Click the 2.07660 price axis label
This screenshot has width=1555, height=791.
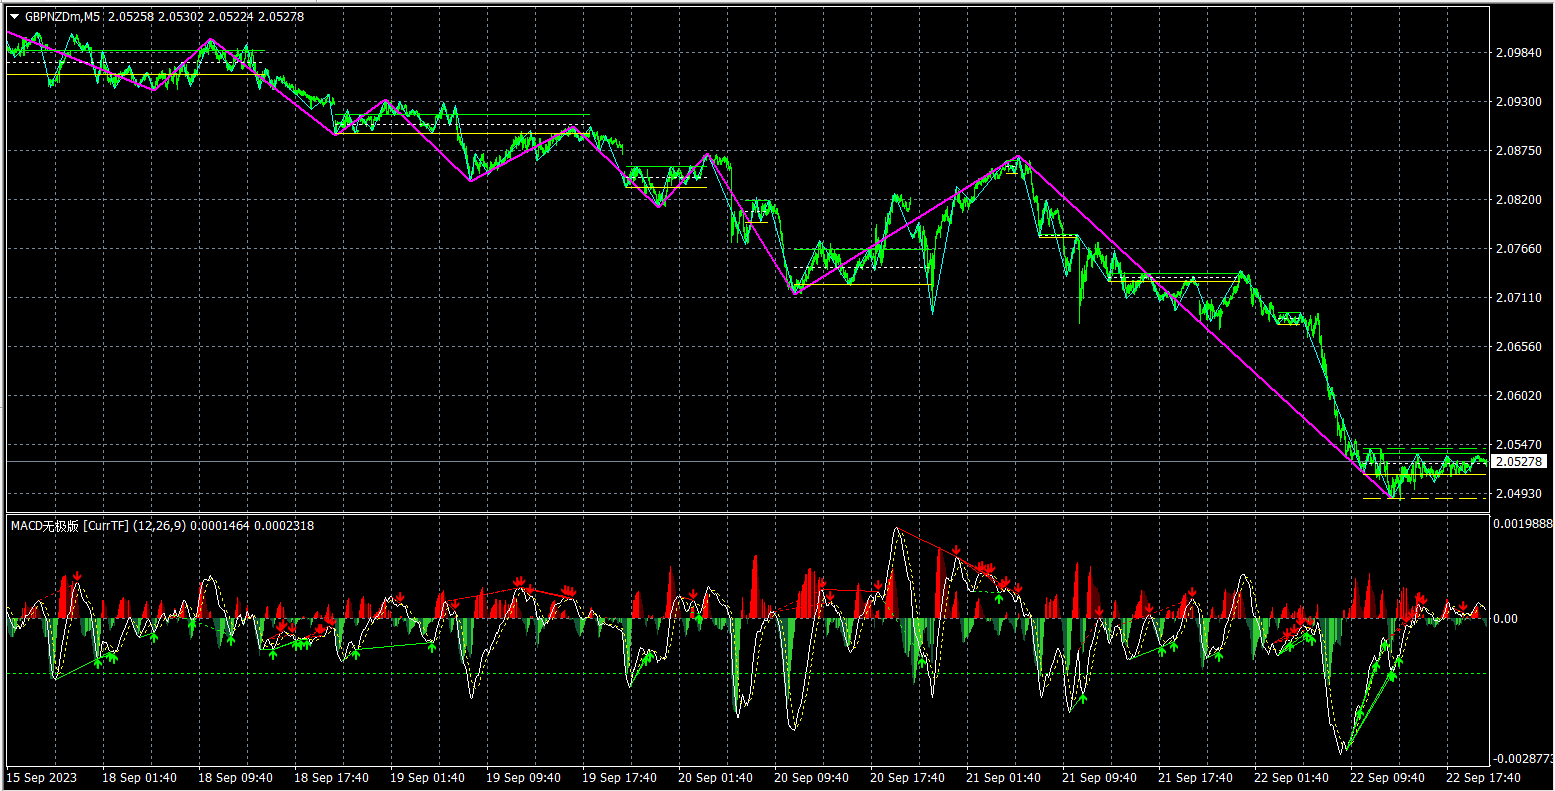1519,249
